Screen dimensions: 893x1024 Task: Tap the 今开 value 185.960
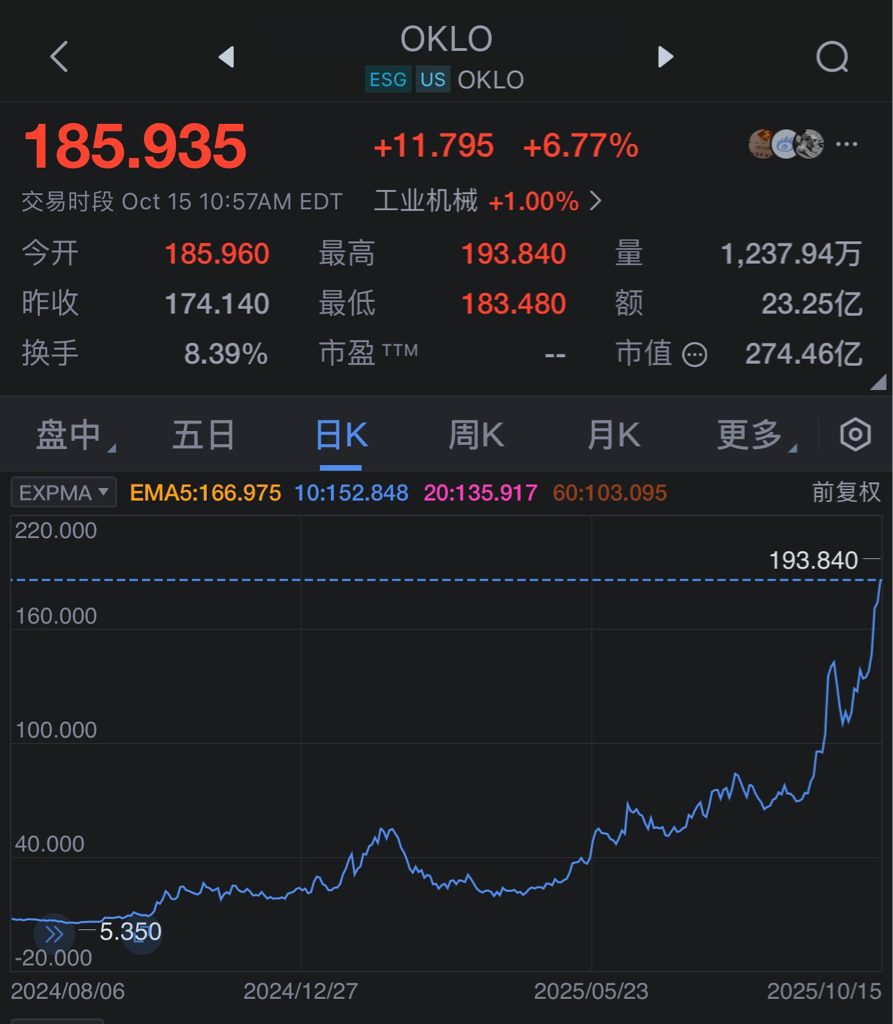217,254
